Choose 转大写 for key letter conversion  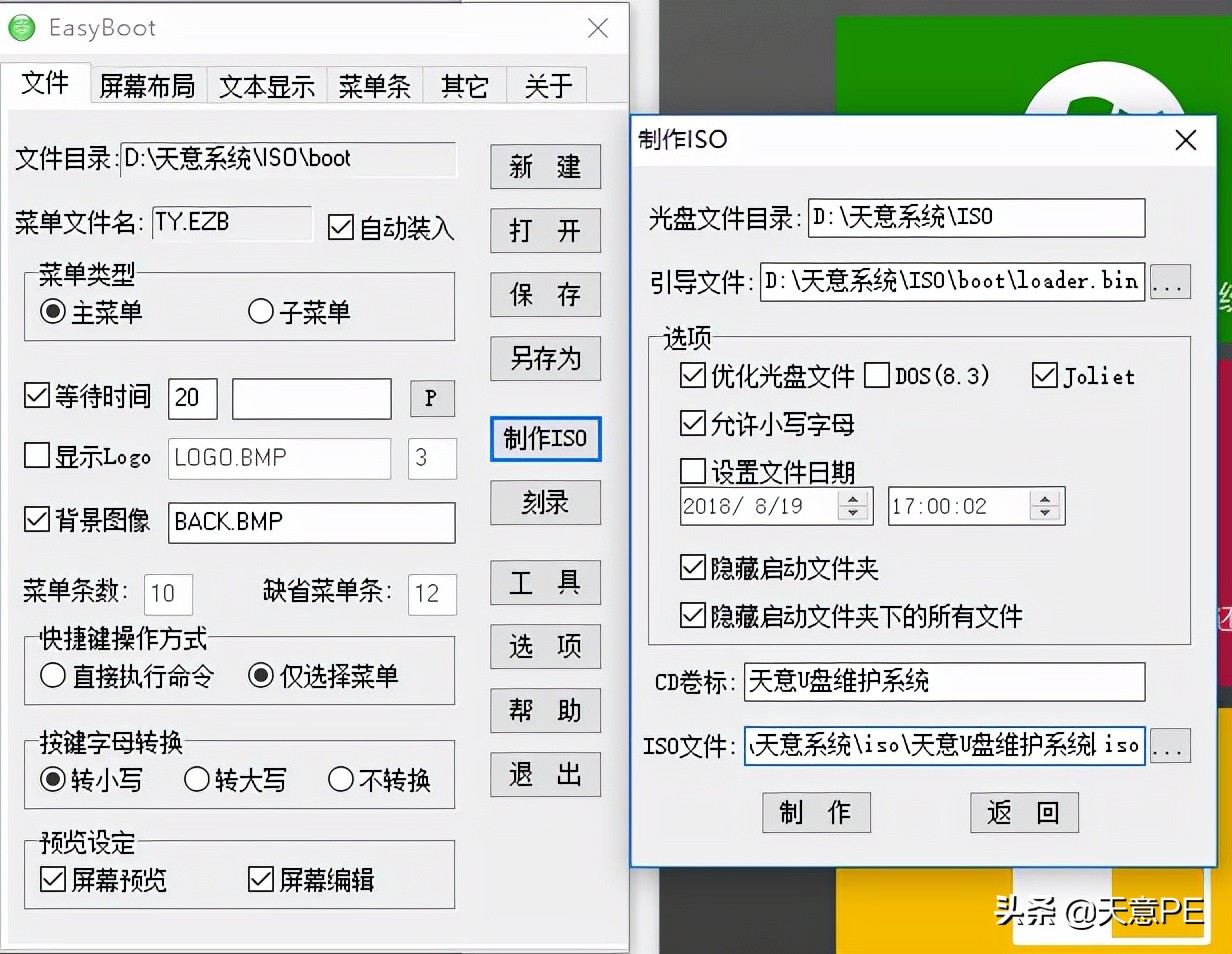(196, 780)
